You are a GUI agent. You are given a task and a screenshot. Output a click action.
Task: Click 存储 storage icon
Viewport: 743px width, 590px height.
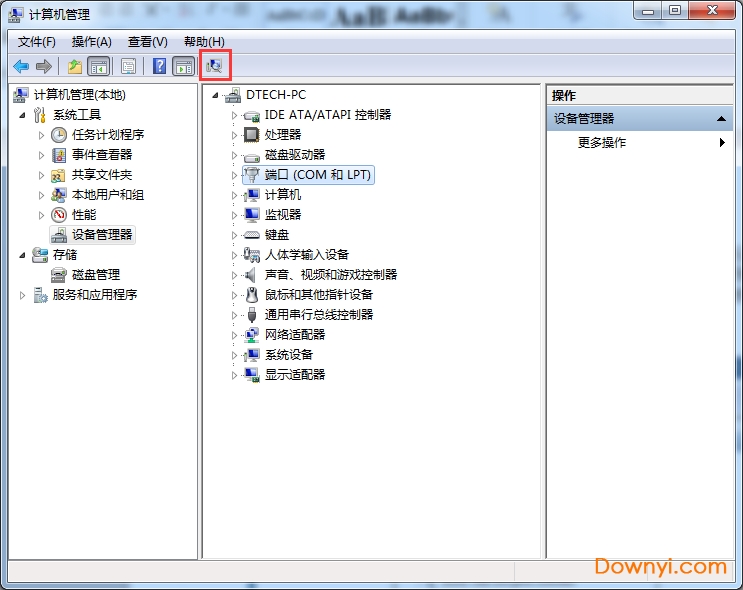point(40,255)
